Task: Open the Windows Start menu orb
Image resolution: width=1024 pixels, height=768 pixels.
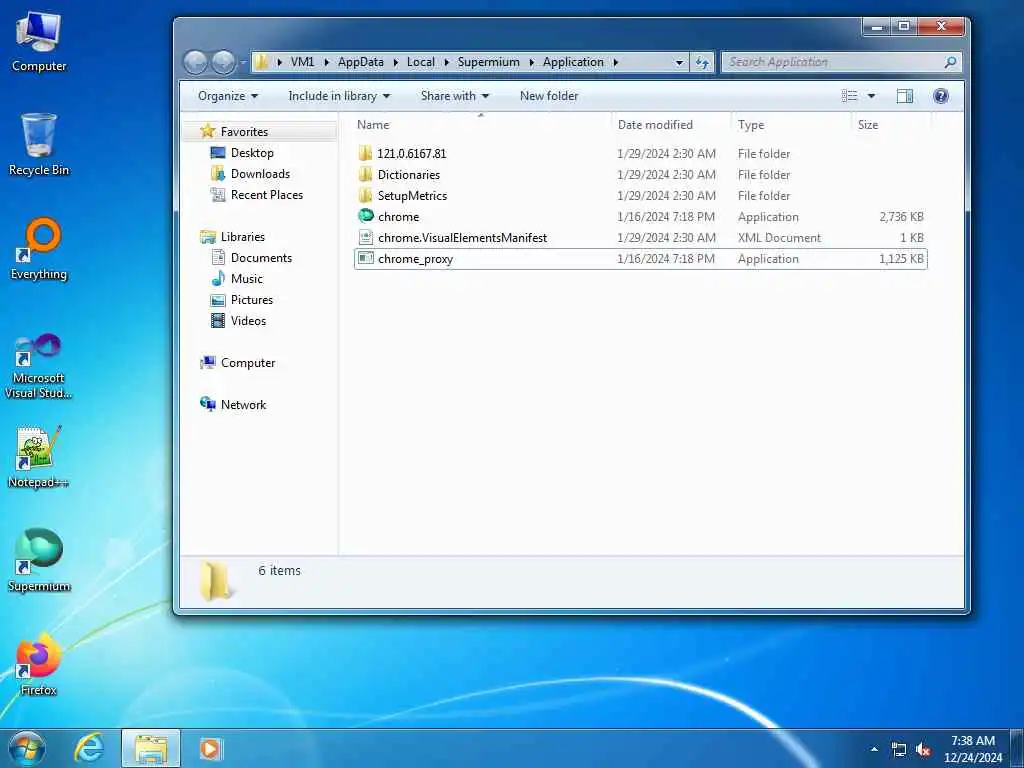Action: click(27, 748)
